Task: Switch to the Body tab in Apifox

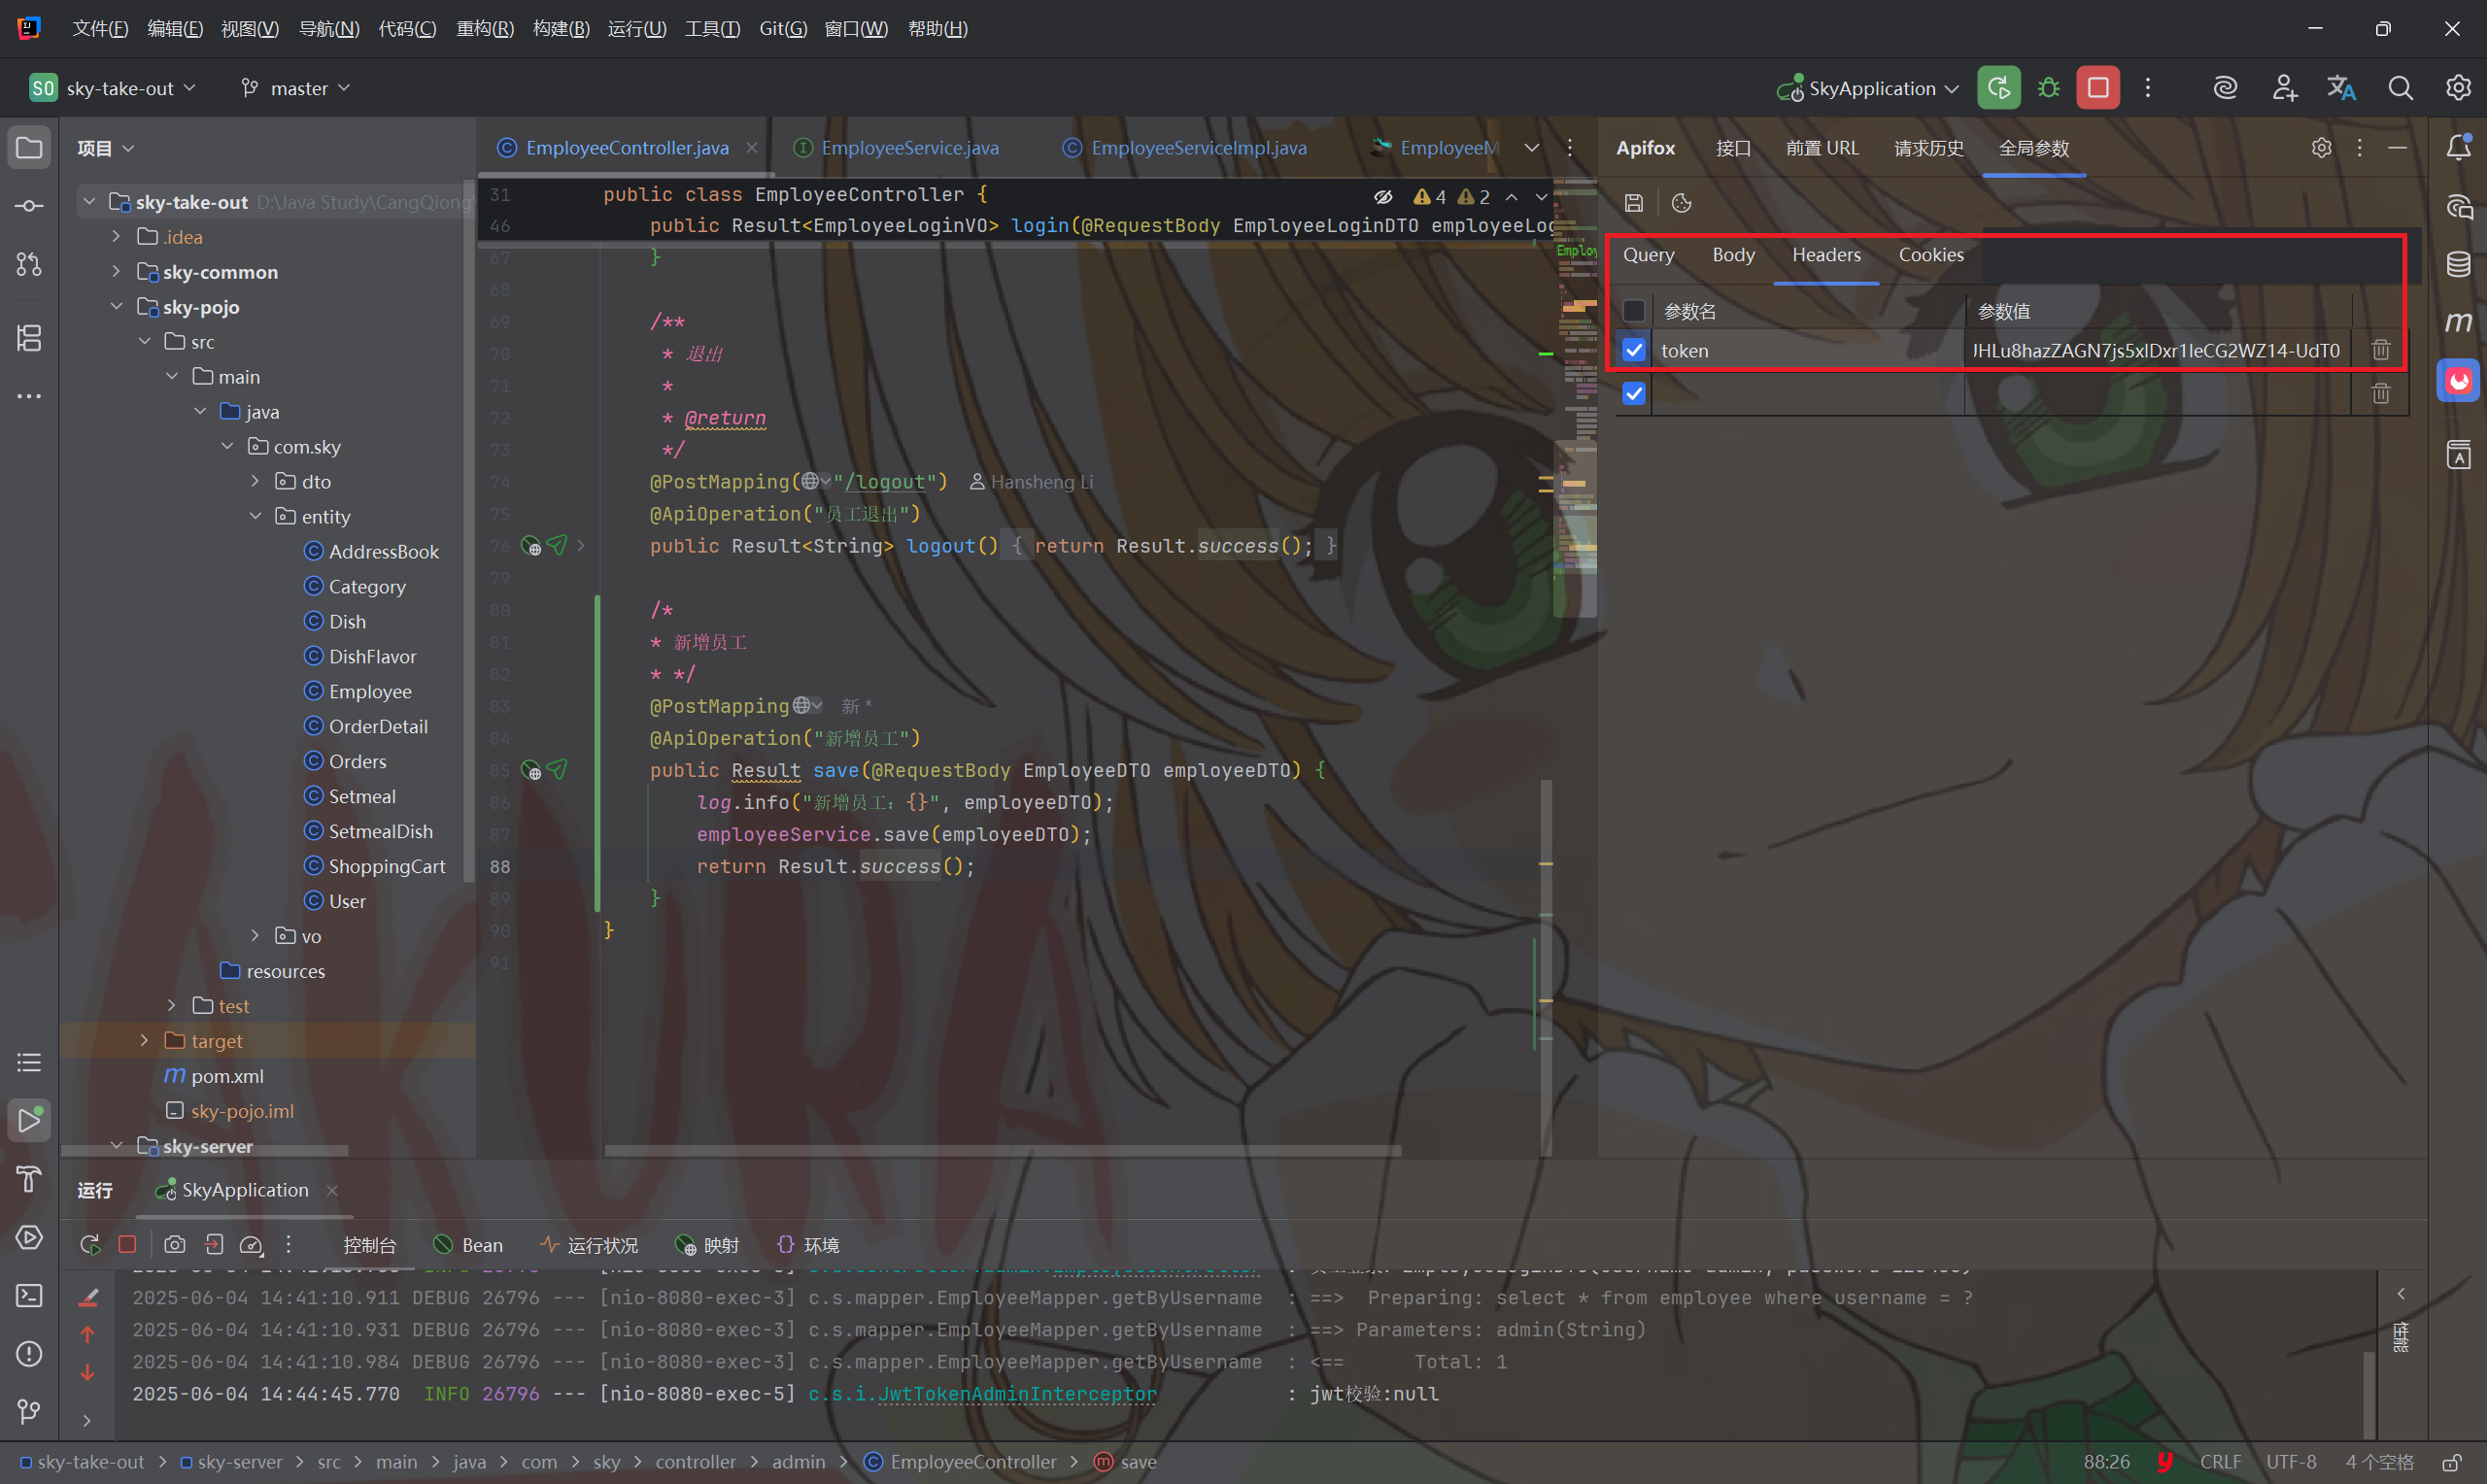Action: pos(1733,255)
